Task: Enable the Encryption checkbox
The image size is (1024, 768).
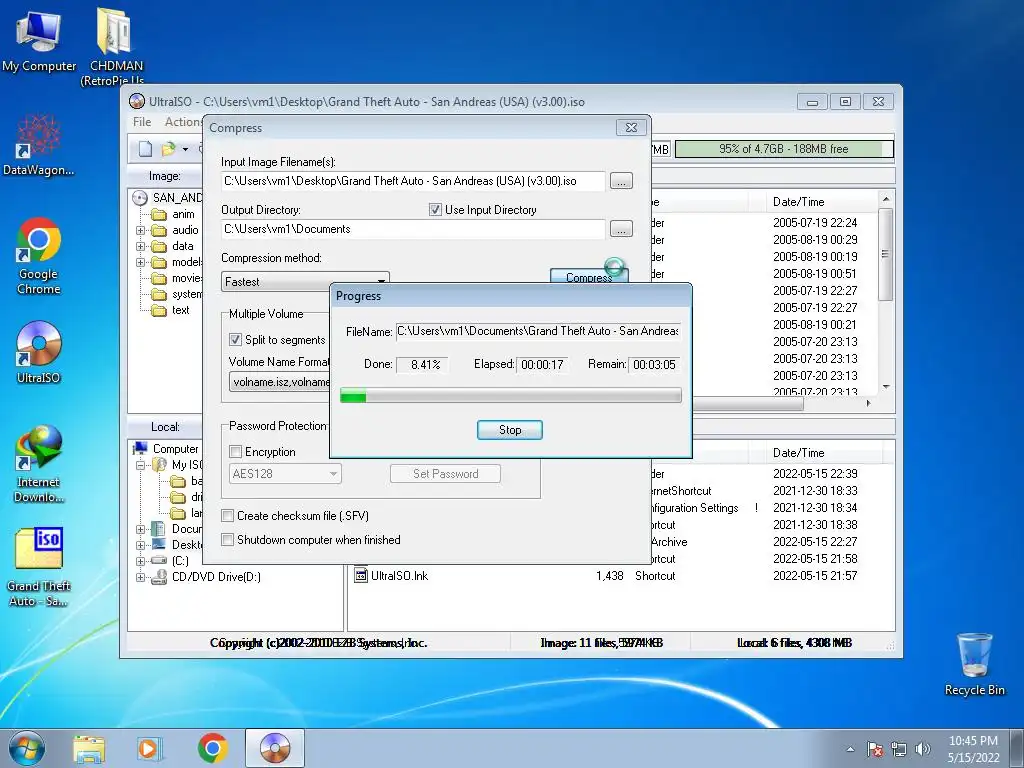Action: [235, 452]
